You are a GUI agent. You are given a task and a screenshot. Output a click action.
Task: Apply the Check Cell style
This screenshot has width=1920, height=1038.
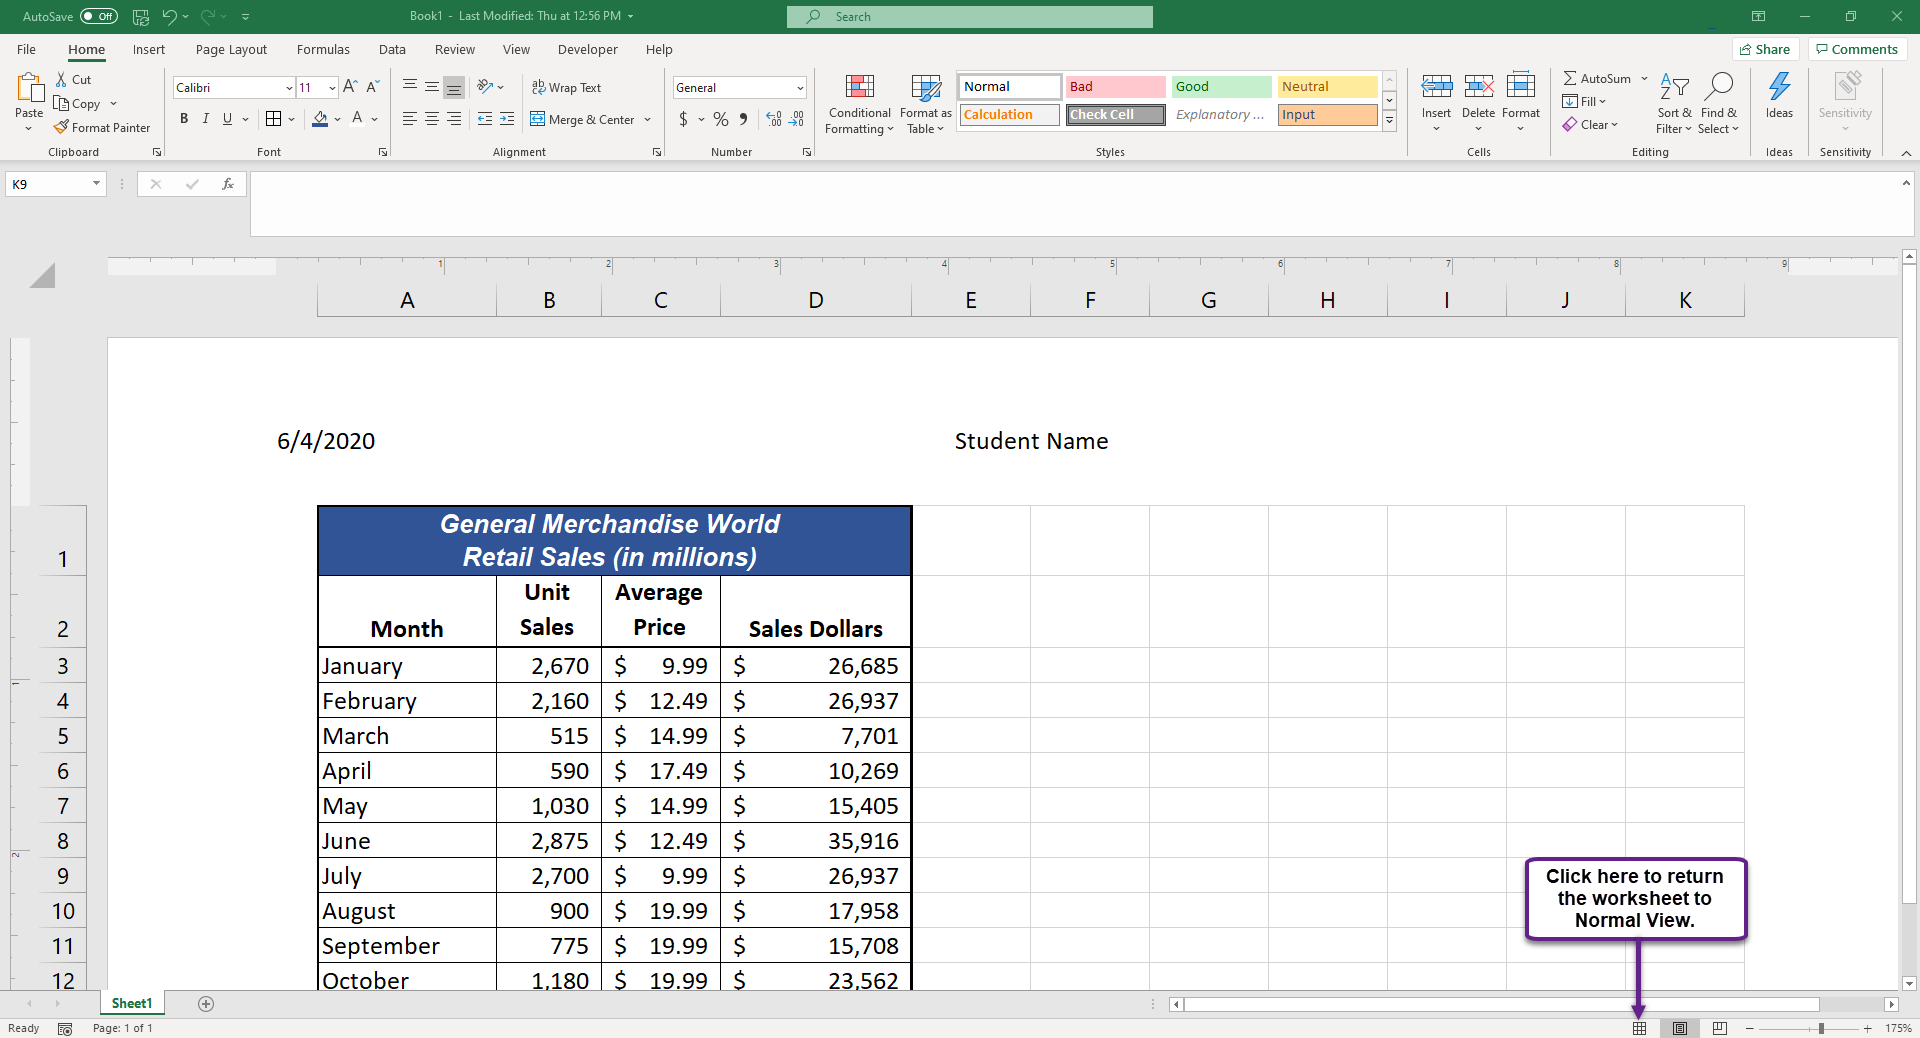pyautogui.click(x=1115, y=115)
